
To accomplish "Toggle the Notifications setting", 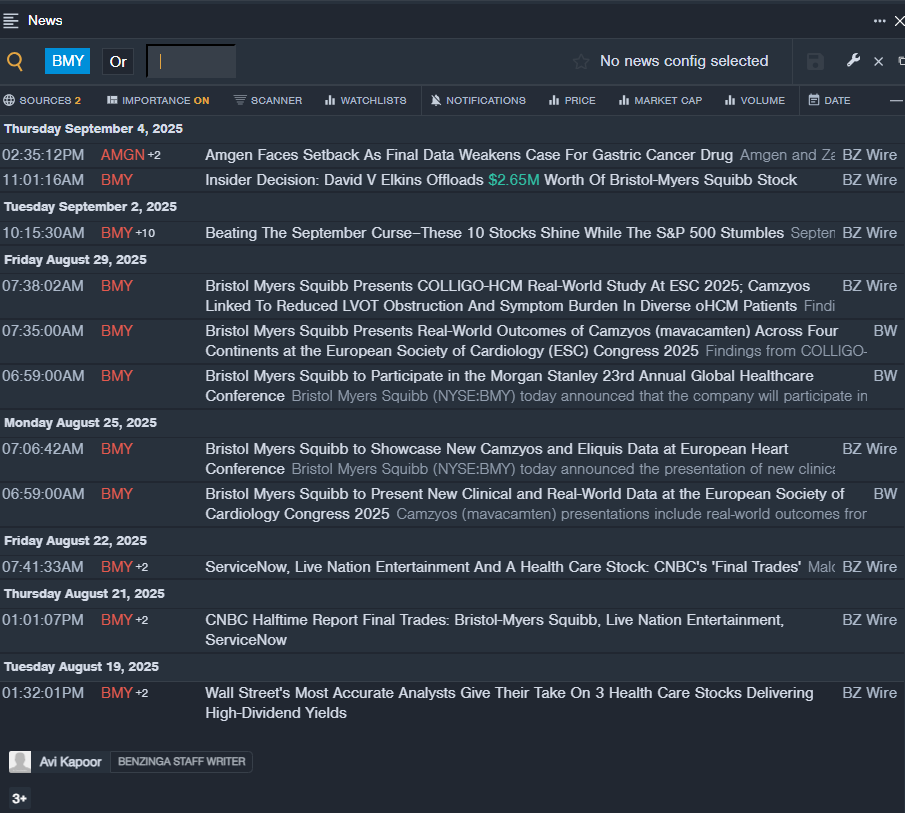I will [478, 100].
